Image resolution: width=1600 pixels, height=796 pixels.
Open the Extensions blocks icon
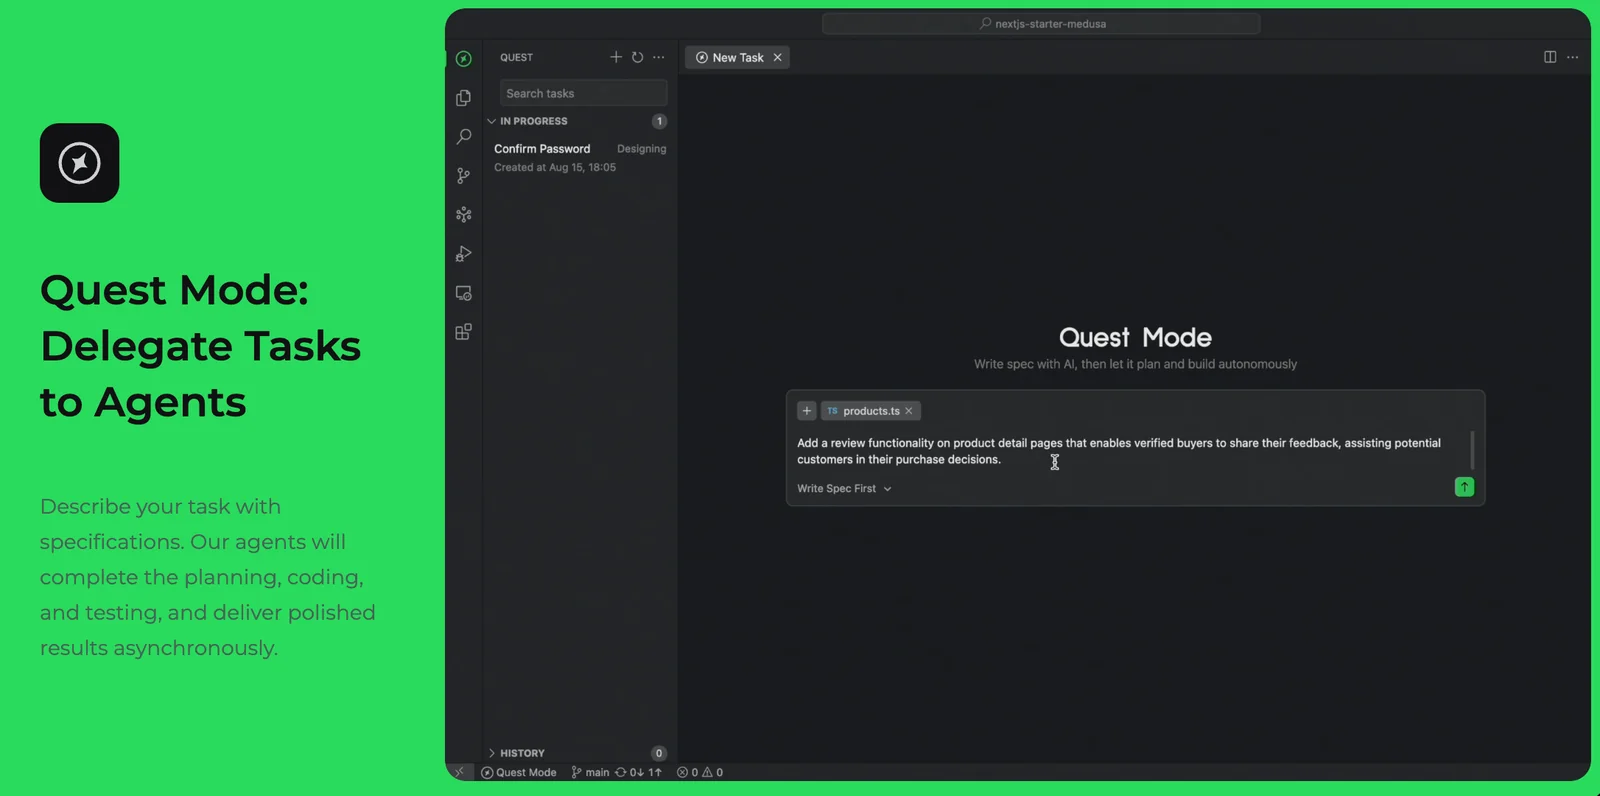tap(463, 332)
